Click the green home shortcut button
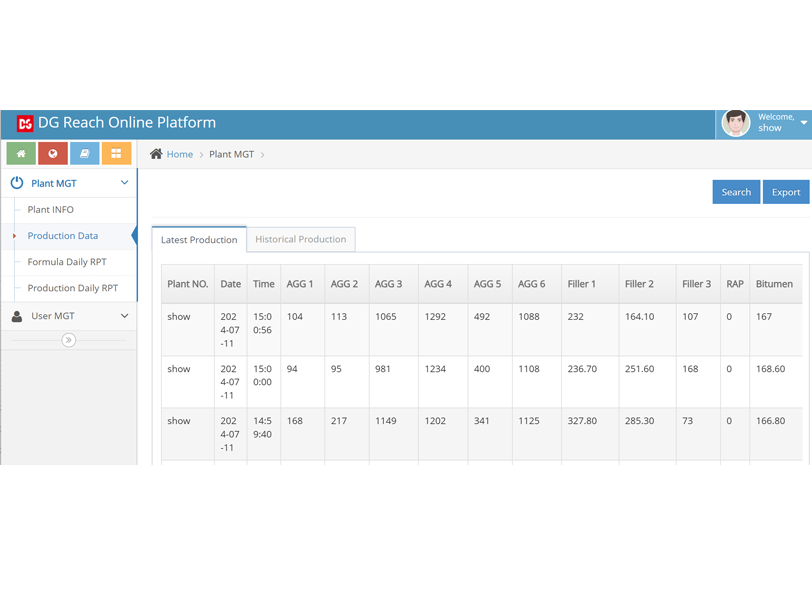 click(x=21, y=154)
